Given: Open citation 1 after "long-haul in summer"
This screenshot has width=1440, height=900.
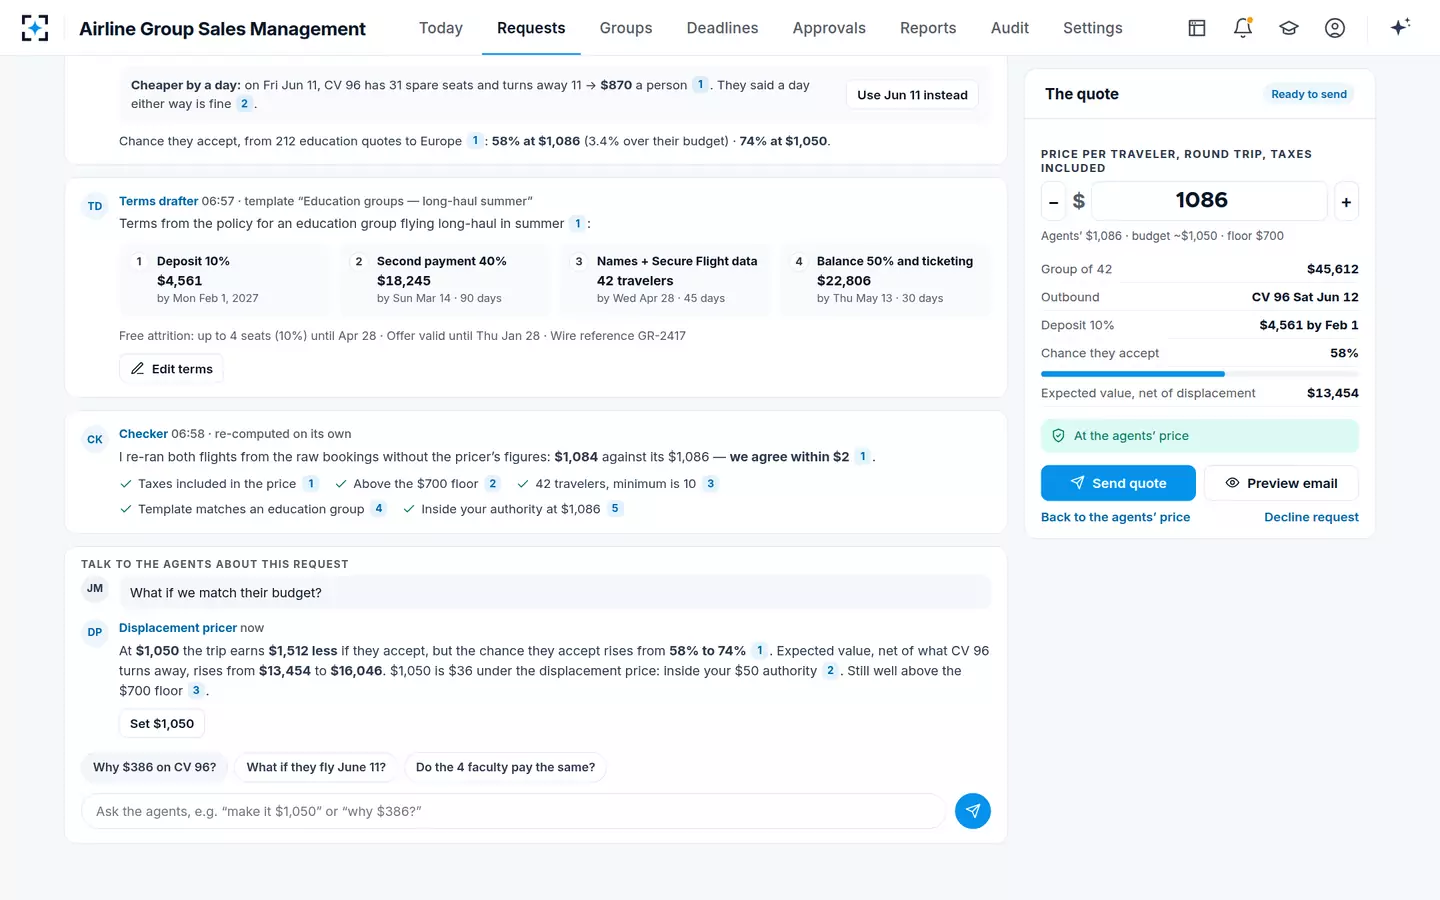Looking at the screenshot, I should pyautogui.click(x=577, y=224).
